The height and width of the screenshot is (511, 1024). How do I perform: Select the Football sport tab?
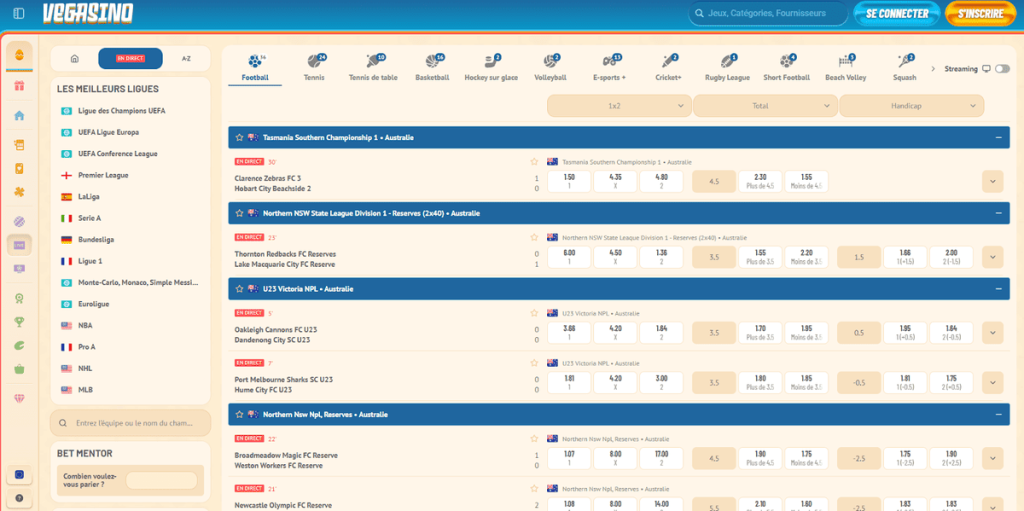tap(255, 68)
